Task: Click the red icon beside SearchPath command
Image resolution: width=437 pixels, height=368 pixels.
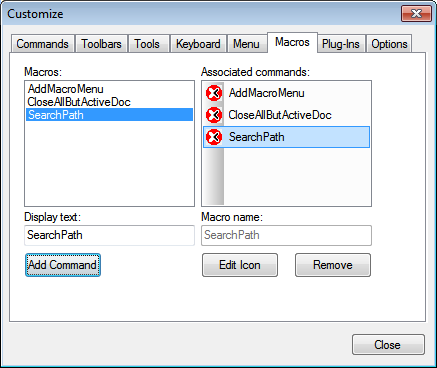Action: click(x=214, y=137)
